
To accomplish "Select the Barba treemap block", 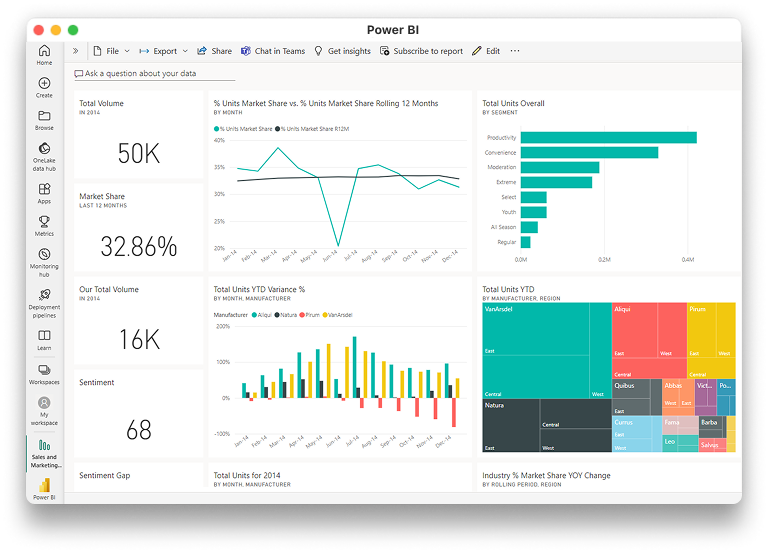I will [712, 427].
